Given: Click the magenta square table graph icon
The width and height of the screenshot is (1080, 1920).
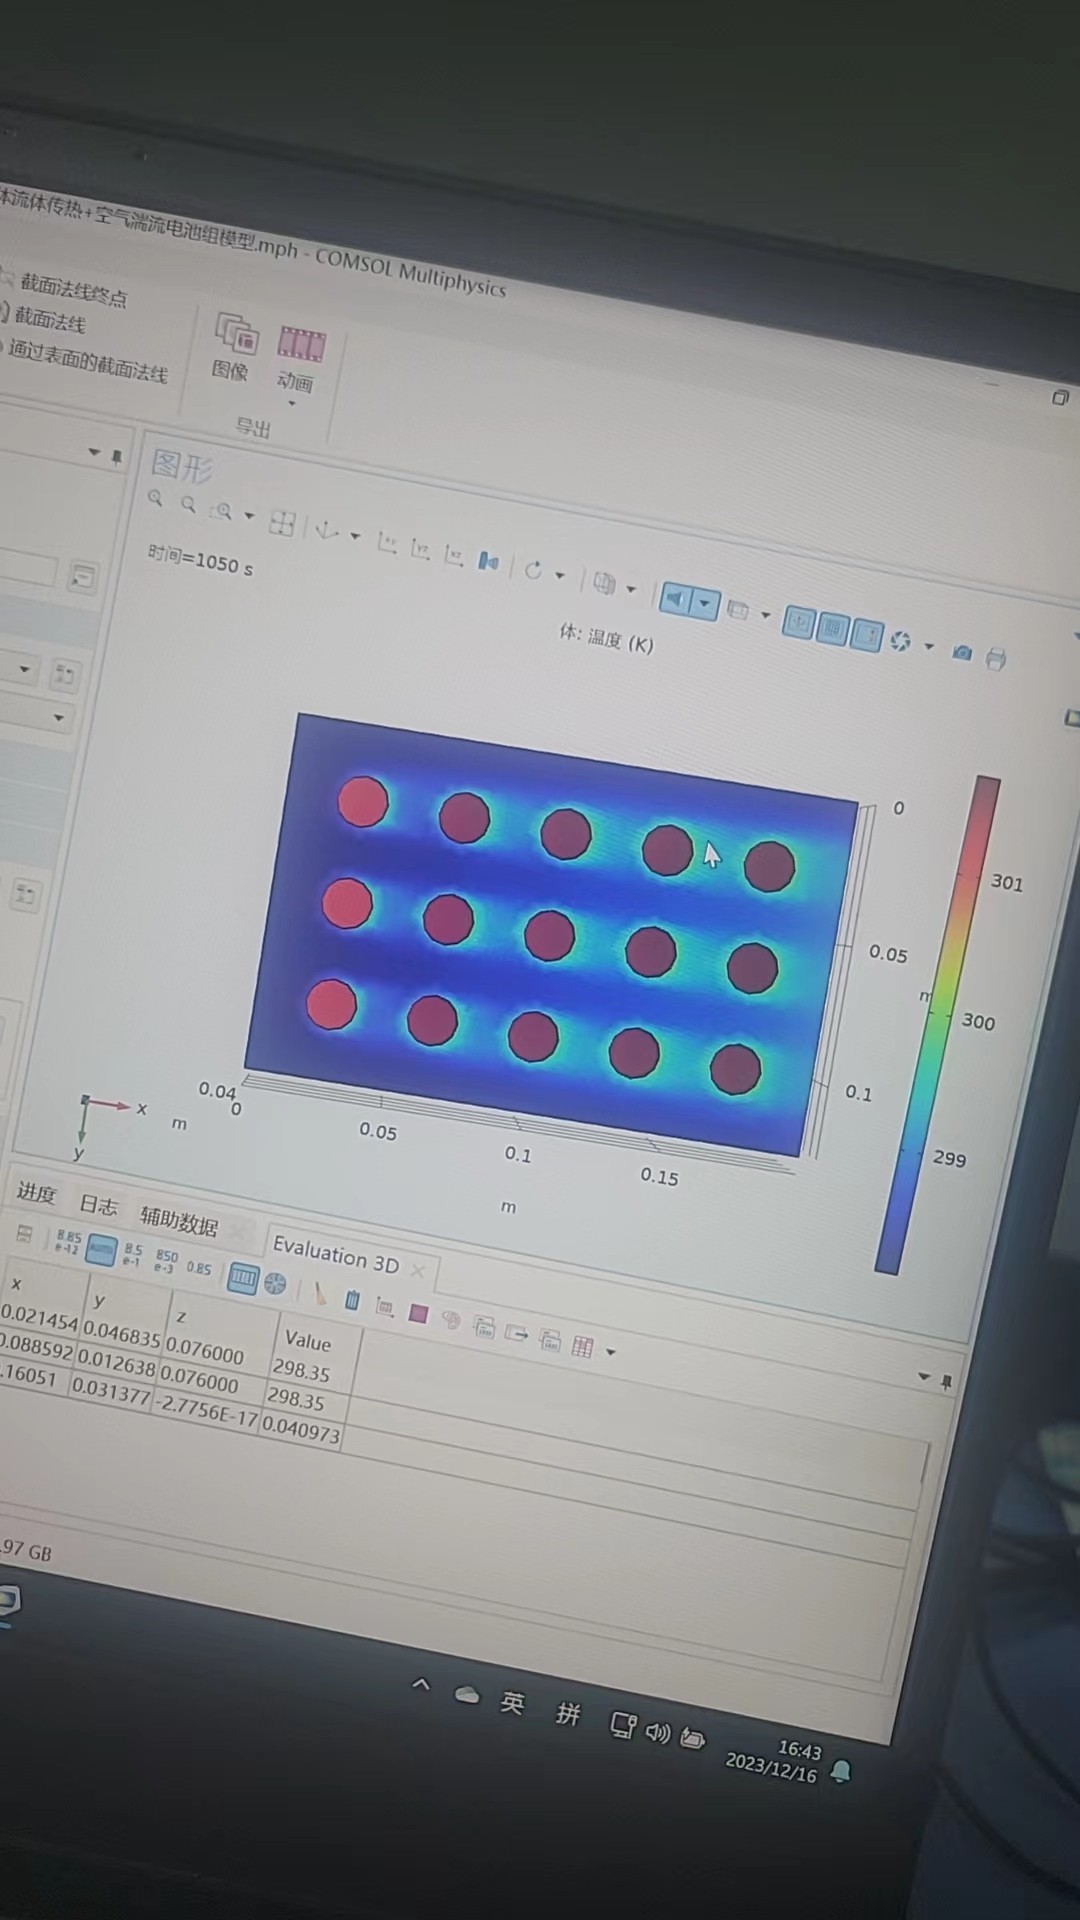Looking at the screenshot, I should (418, 1313).
